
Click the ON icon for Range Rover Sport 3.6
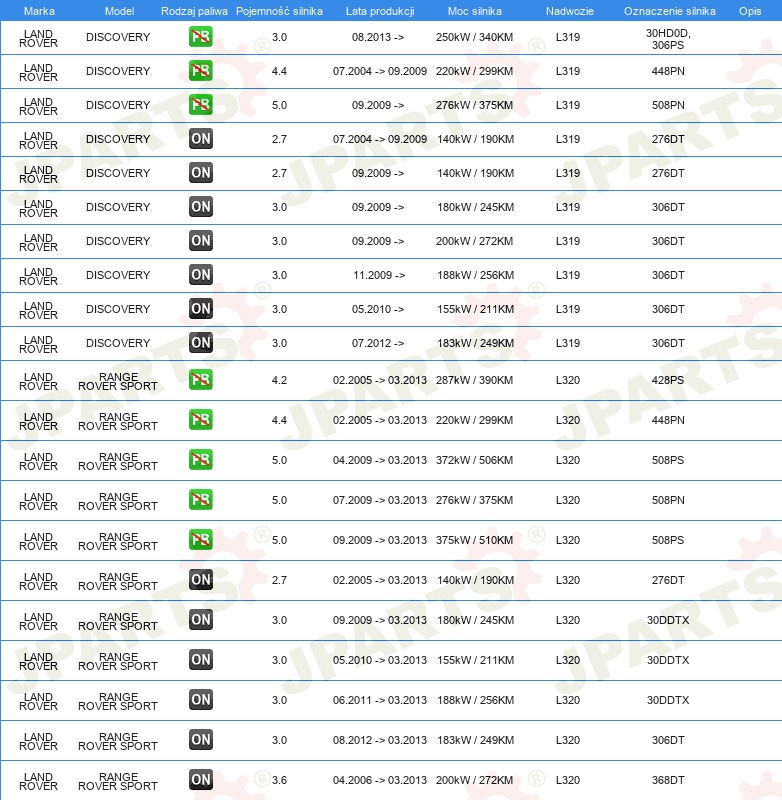pyautogui.click(x=200, y=780)
